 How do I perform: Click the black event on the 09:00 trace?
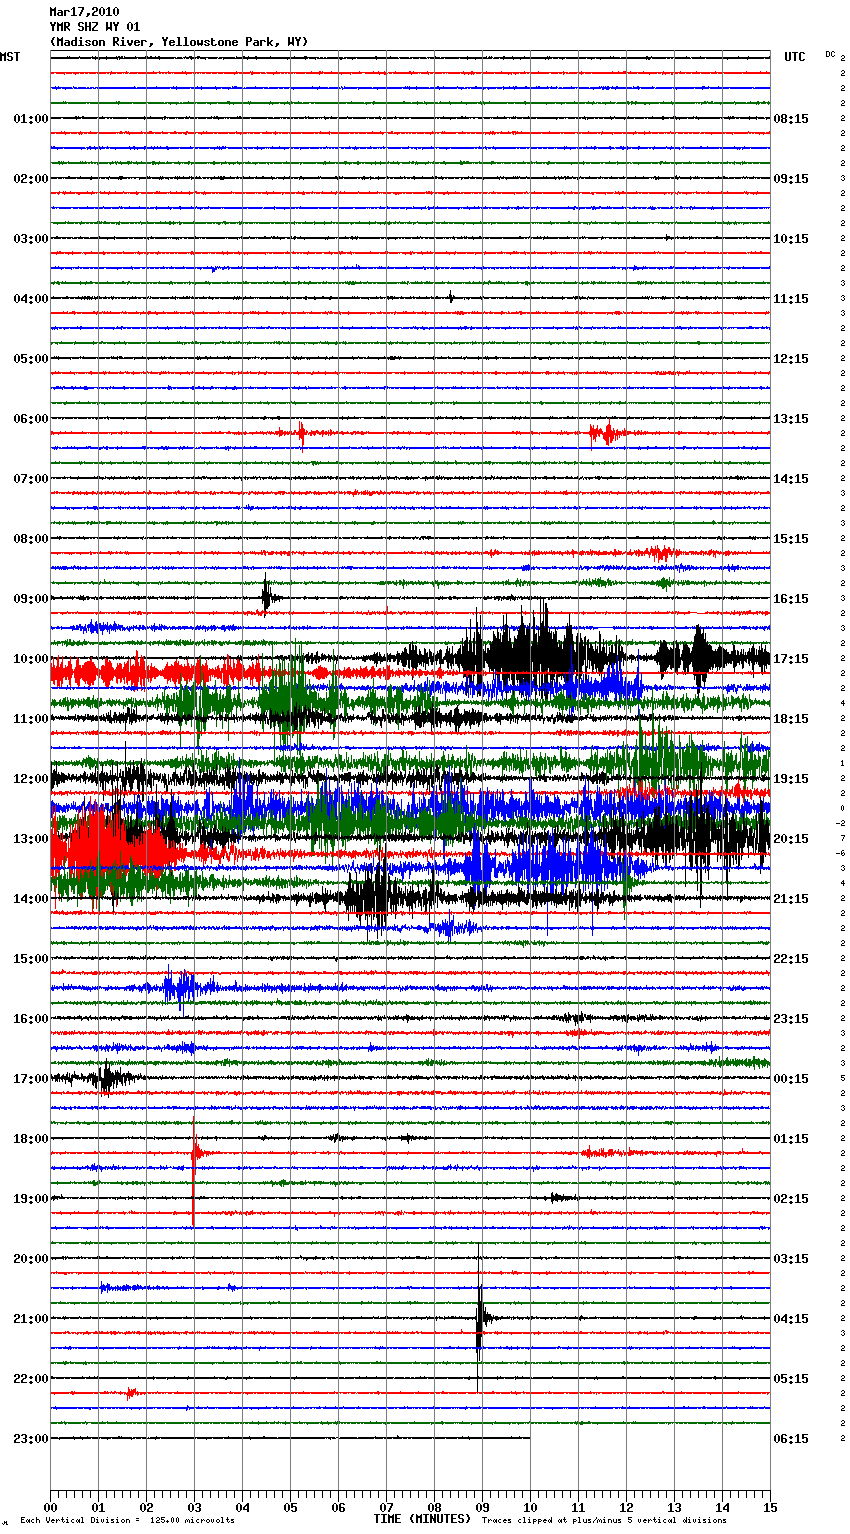pyautogui.click(x=267, y=596)
